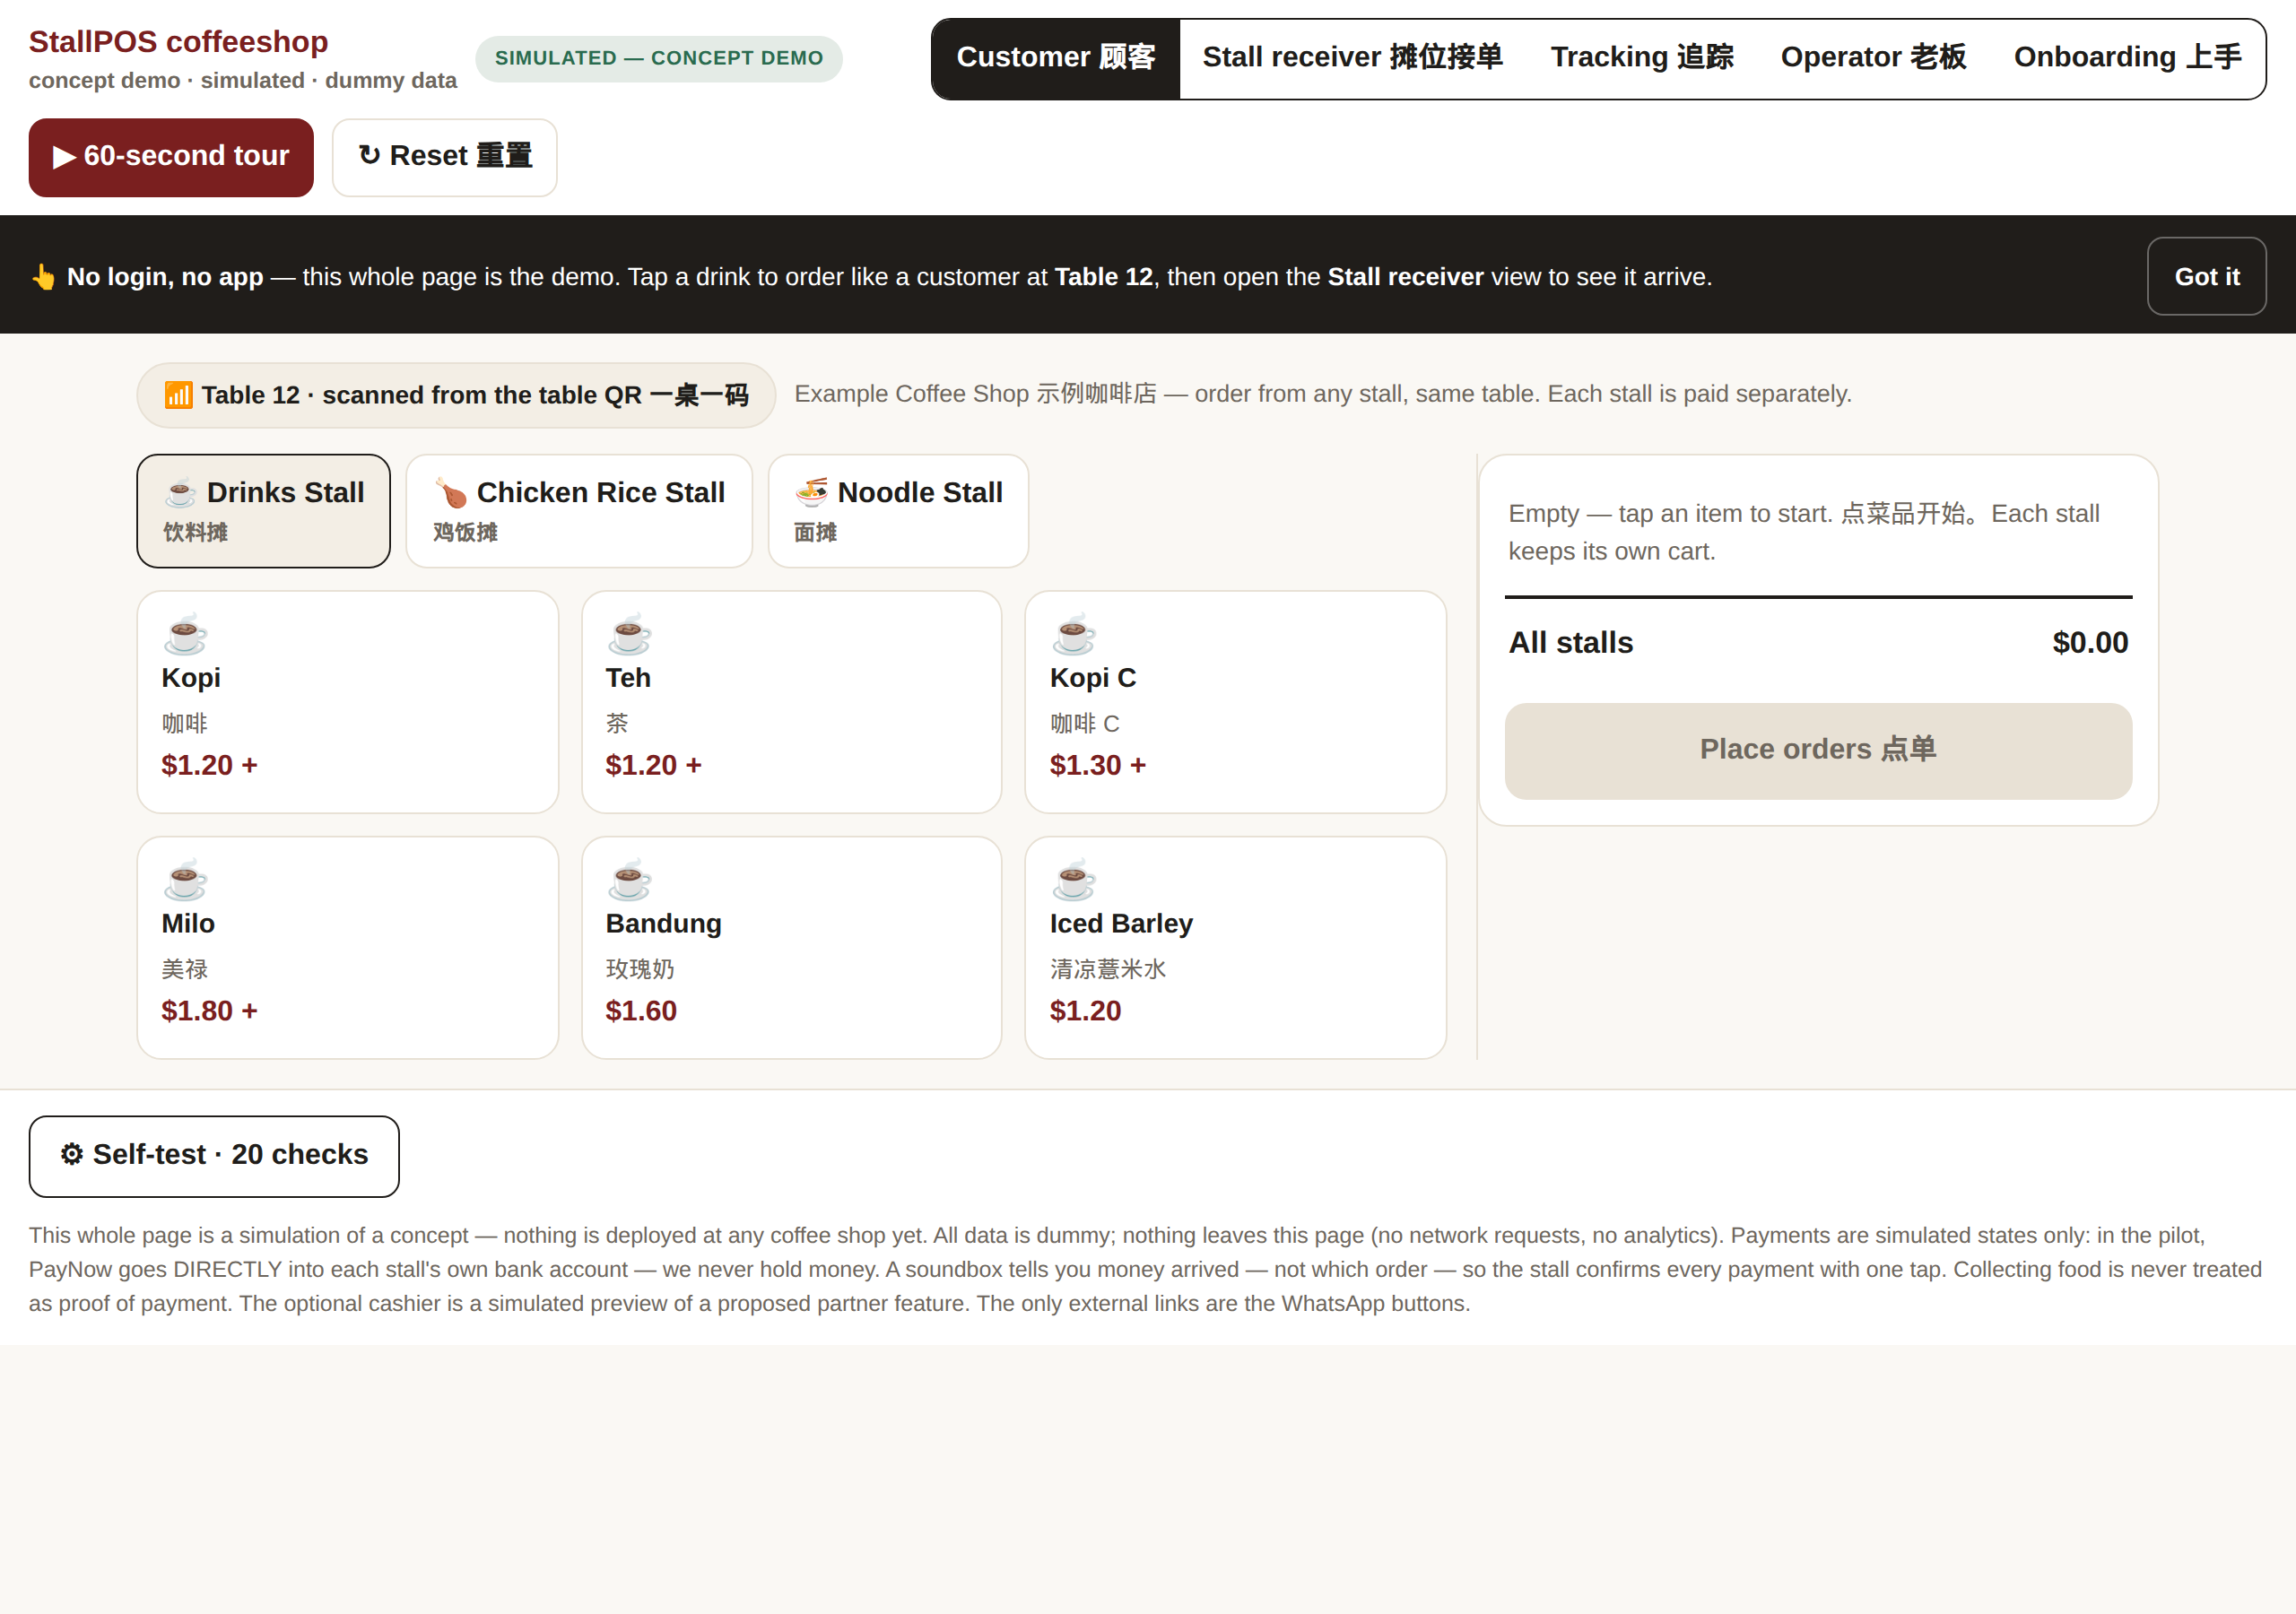The image size is (2296, 1614).
Task: Click the Teh cup icon
Action: click(x=629, y=634)
